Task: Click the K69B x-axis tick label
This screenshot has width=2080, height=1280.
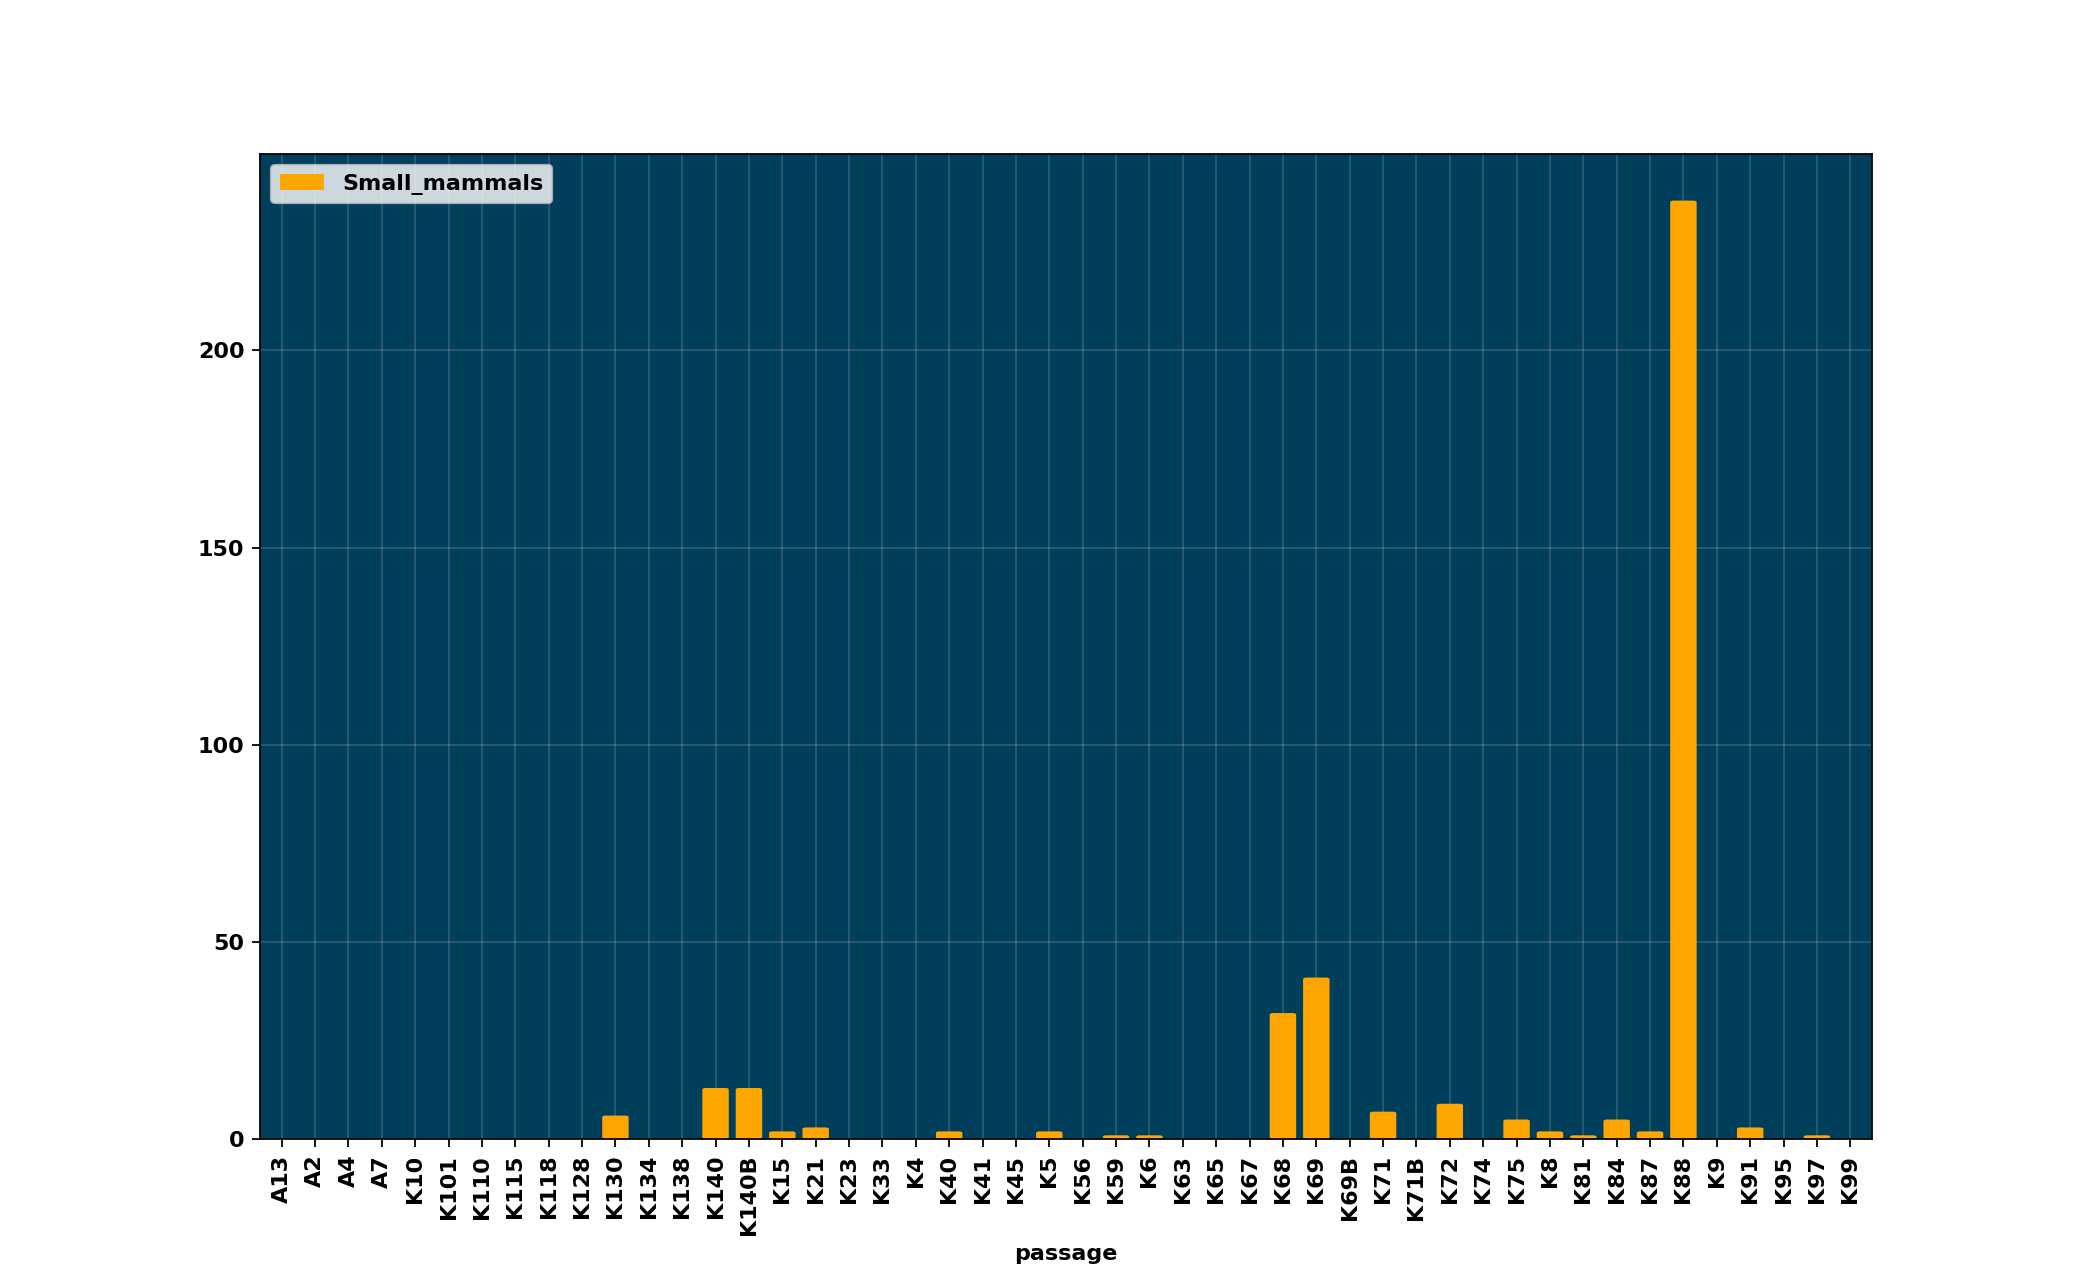Action: click(x=1349, y=1190)
